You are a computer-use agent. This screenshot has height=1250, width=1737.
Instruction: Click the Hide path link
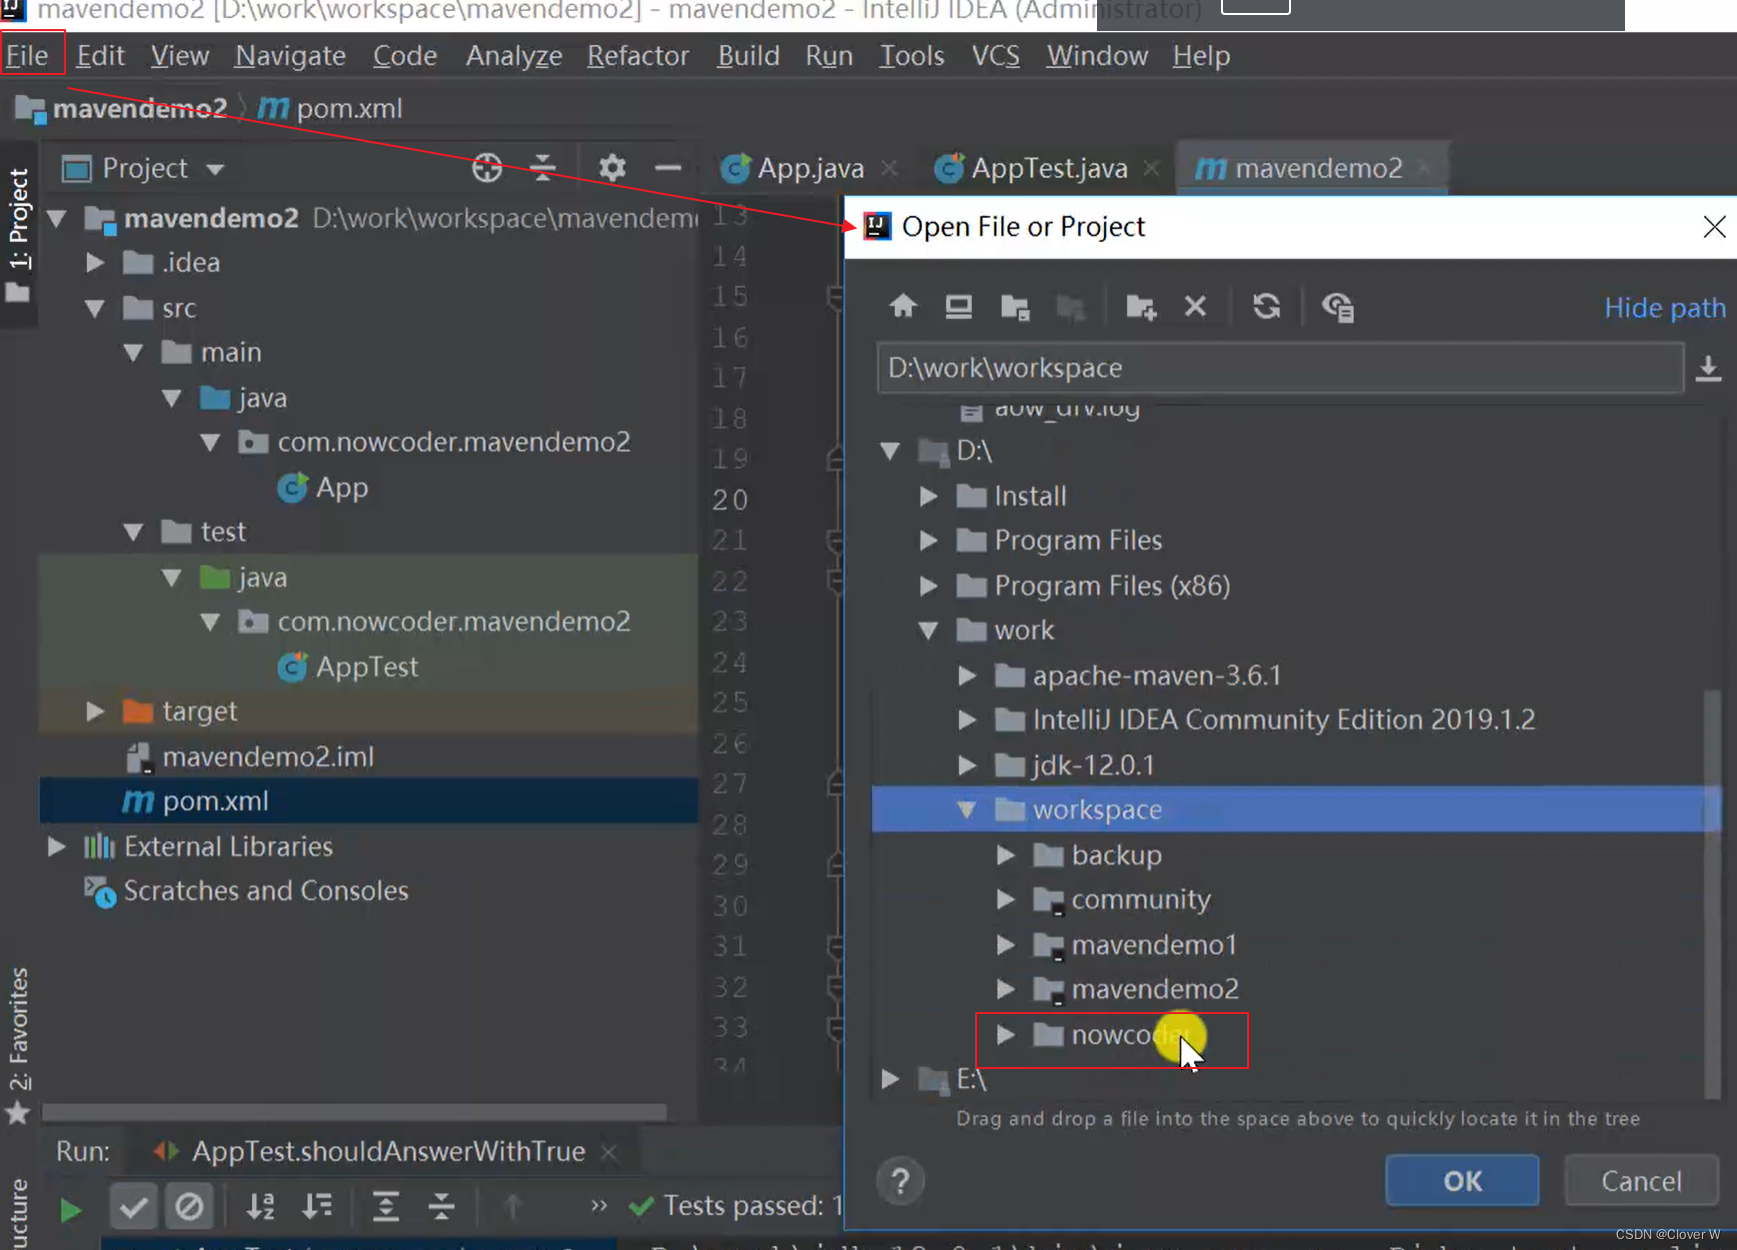point(1665,308)
